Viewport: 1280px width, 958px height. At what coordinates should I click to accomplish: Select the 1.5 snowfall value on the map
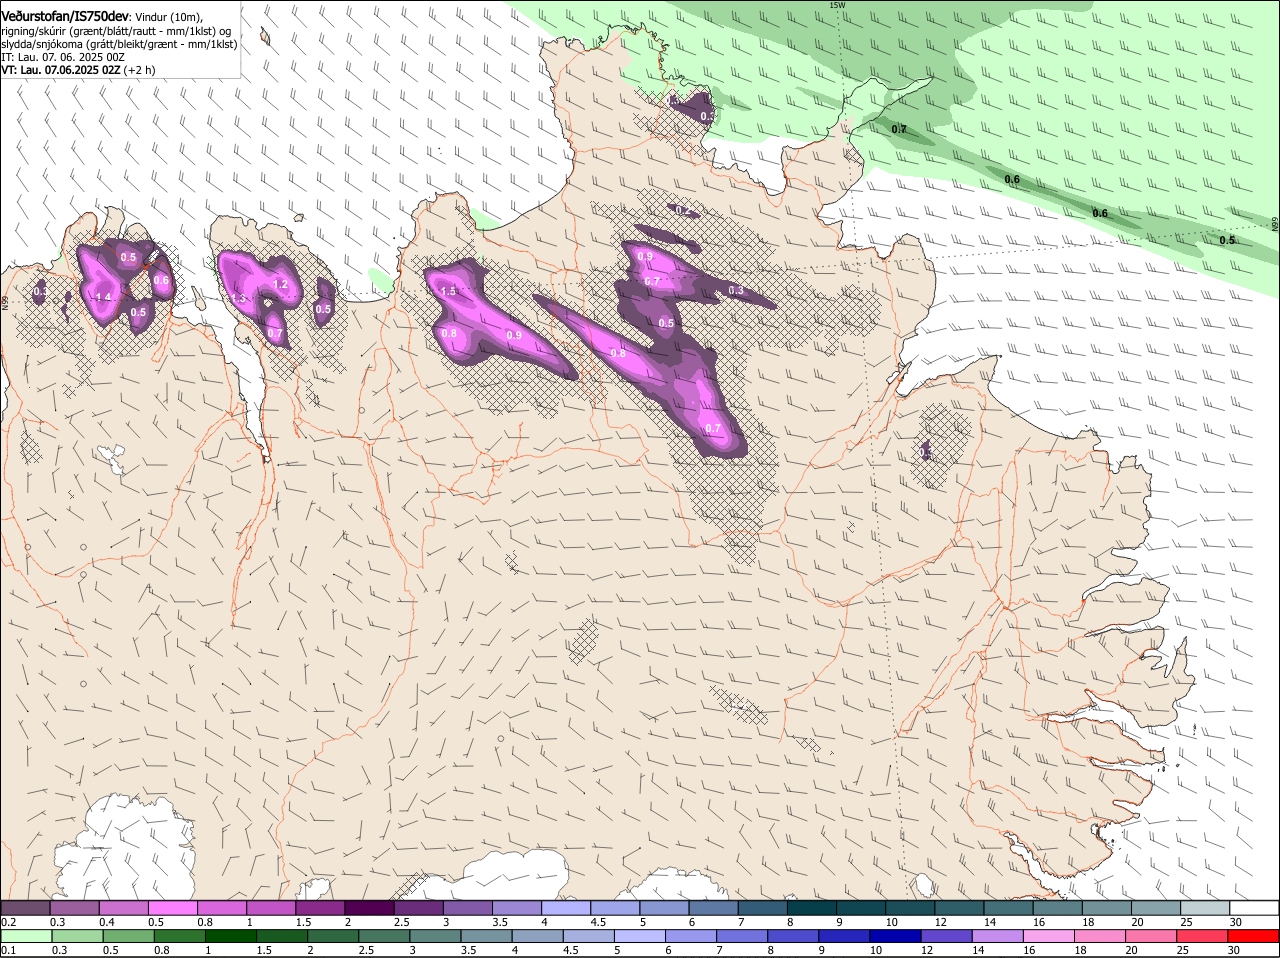pos(449,291)
